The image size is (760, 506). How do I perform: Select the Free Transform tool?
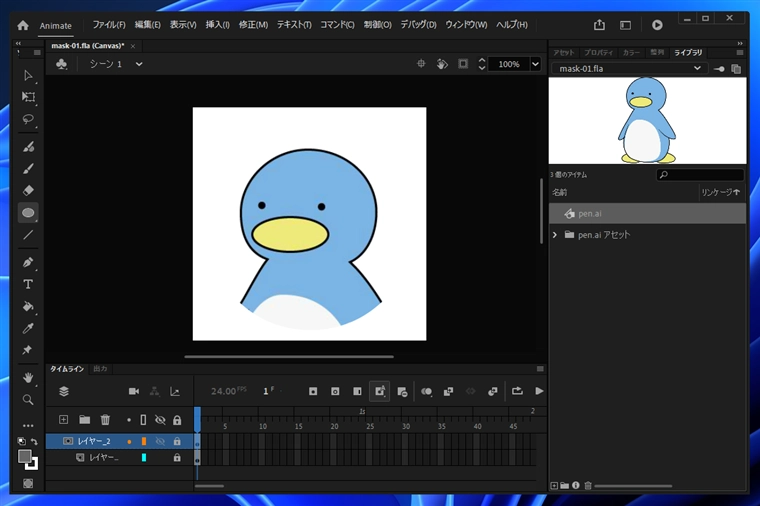[x=28, y=97]
